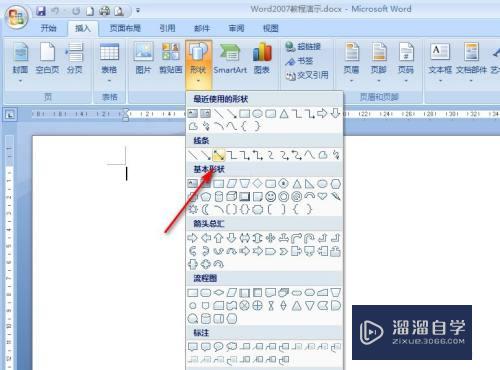Choose the crescent moon shape
The image size is (500, 370).
tap(206, 210)
